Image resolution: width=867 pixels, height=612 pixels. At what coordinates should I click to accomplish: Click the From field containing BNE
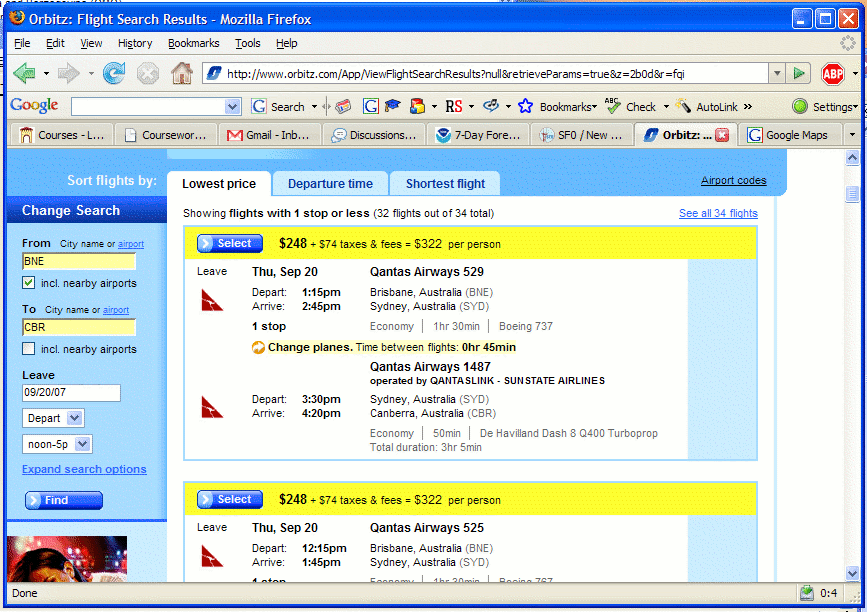click(79, 261)
